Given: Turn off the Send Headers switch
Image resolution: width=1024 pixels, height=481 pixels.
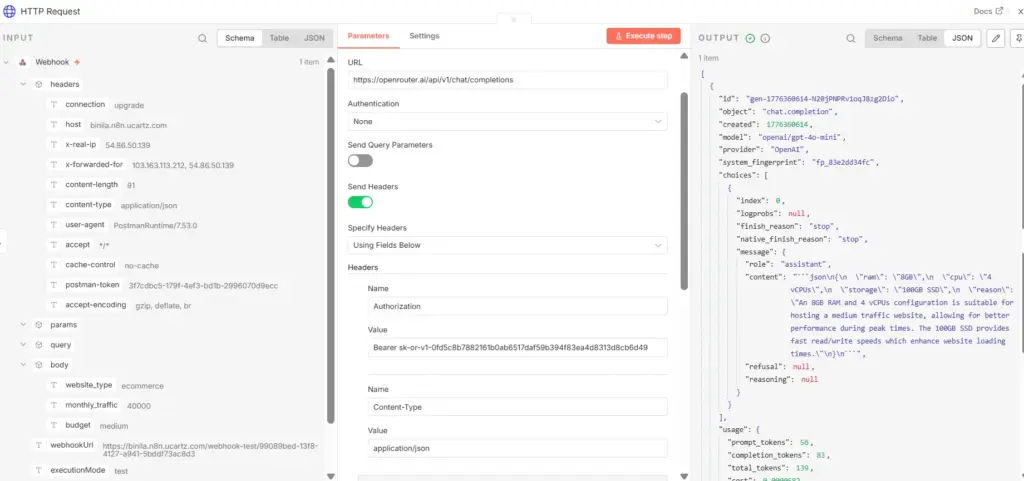Looking at the screenshot, I should tap(360, 202).
